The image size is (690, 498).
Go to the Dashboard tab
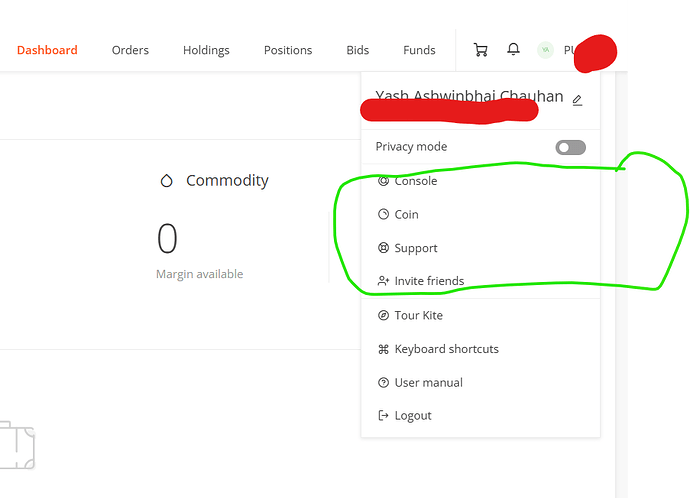(x=47, y=50)
